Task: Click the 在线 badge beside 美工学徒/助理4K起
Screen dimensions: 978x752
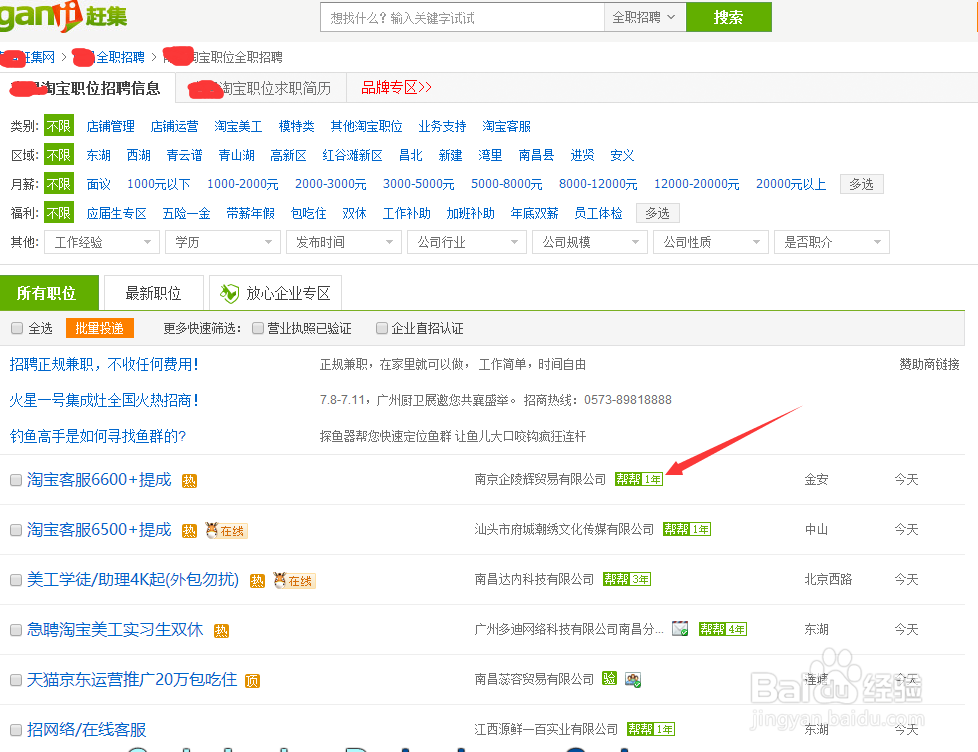Action: coord(294,581)
